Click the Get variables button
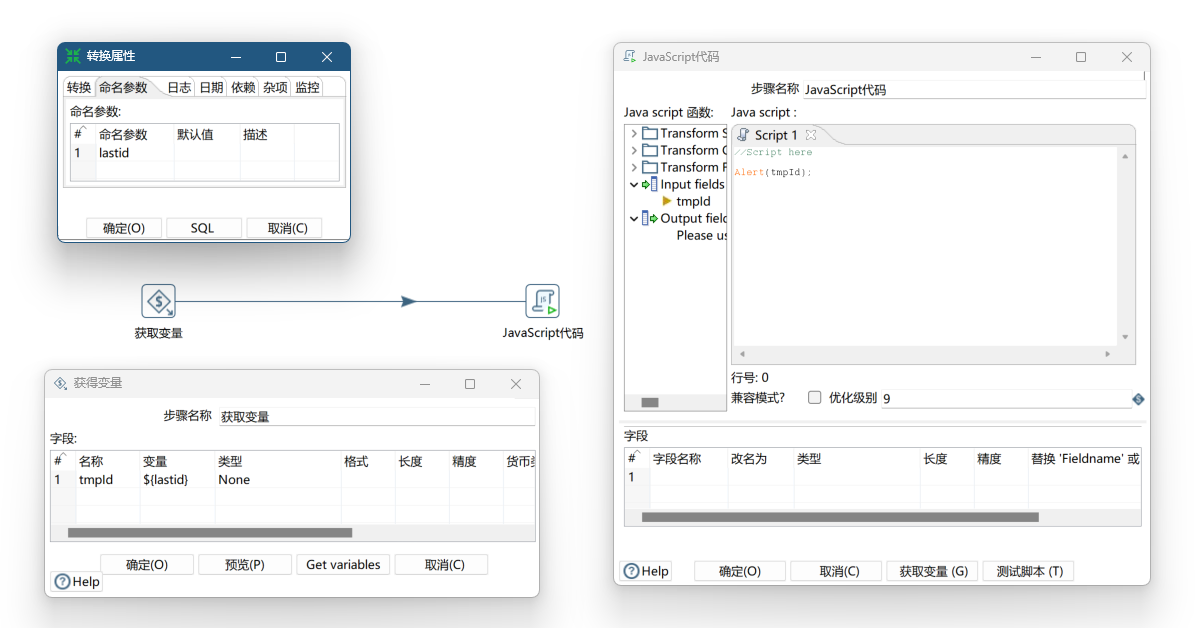The width and height of the screenshot is (1195, 628). click(x=343, y=565)
